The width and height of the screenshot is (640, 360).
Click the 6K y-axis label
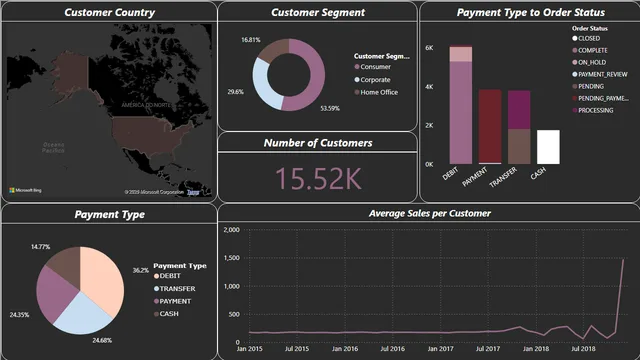[x=429, y=48]
